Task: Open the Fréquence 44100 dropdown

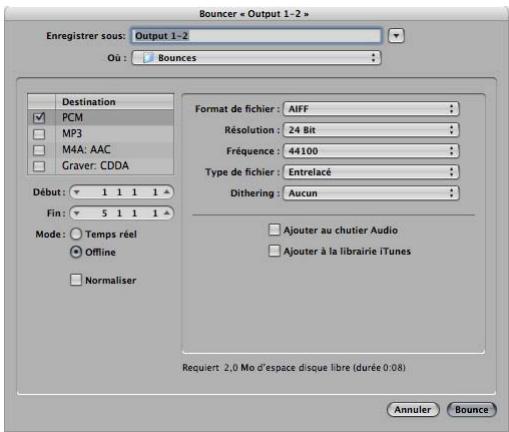Action: [x=371, y=151]
